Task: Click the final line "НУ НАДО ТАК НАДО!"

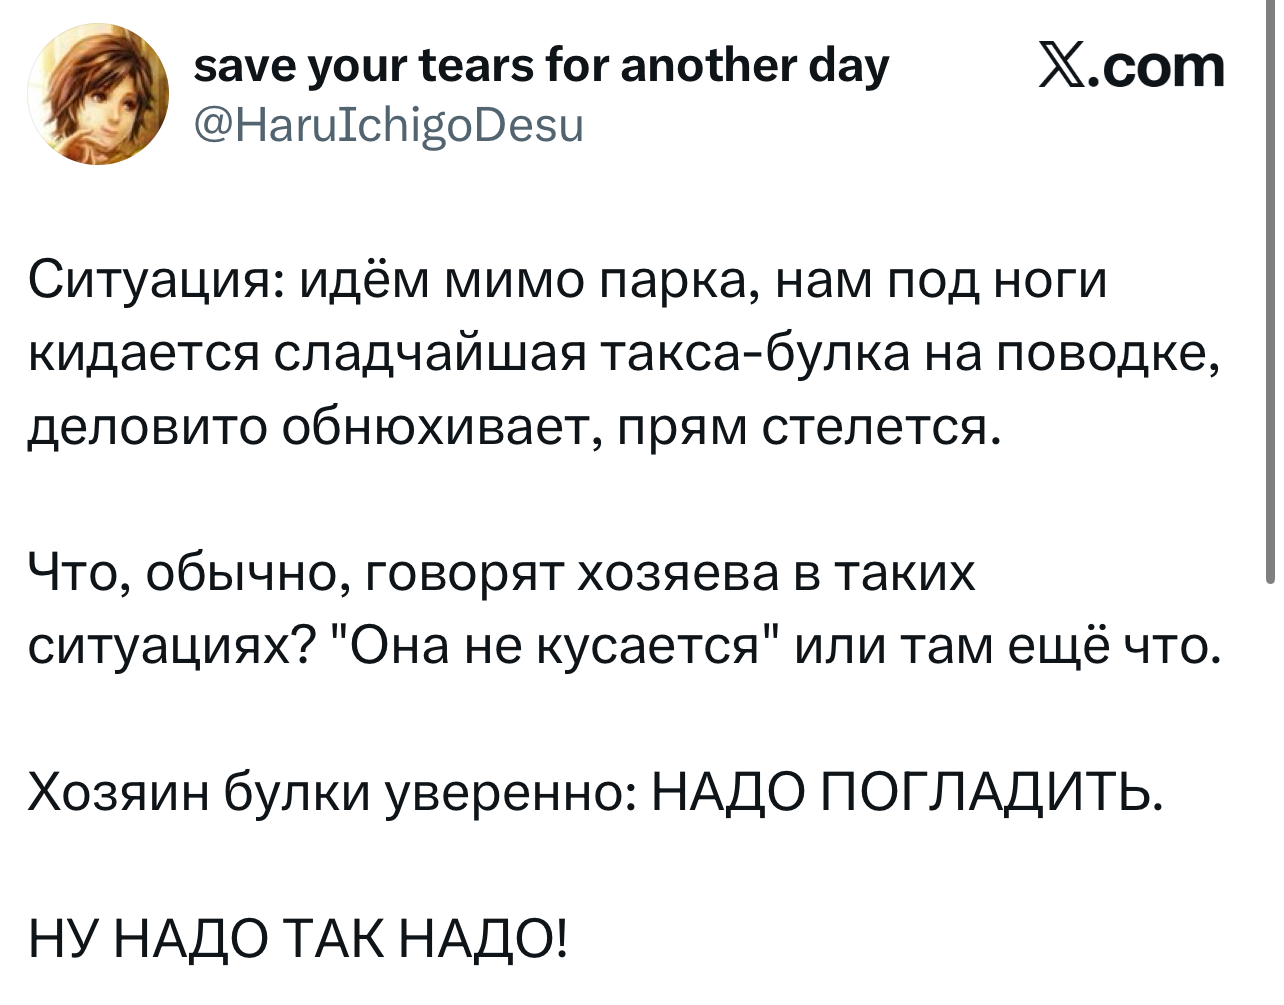Action: tap(296, 941)
